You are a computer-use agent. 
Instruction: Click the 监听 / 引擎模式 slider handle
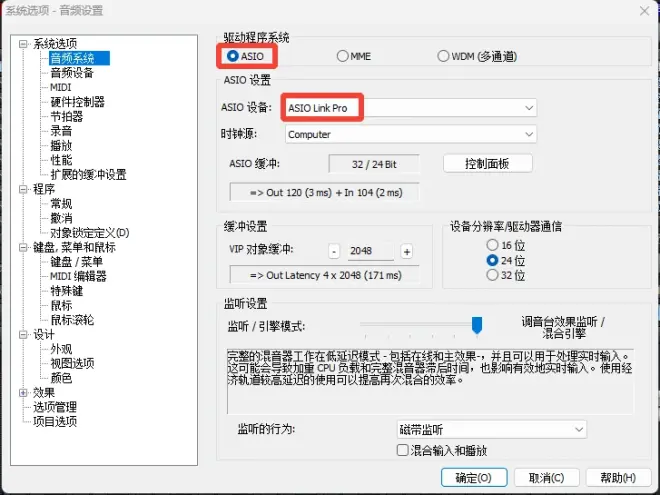[477, 324]
